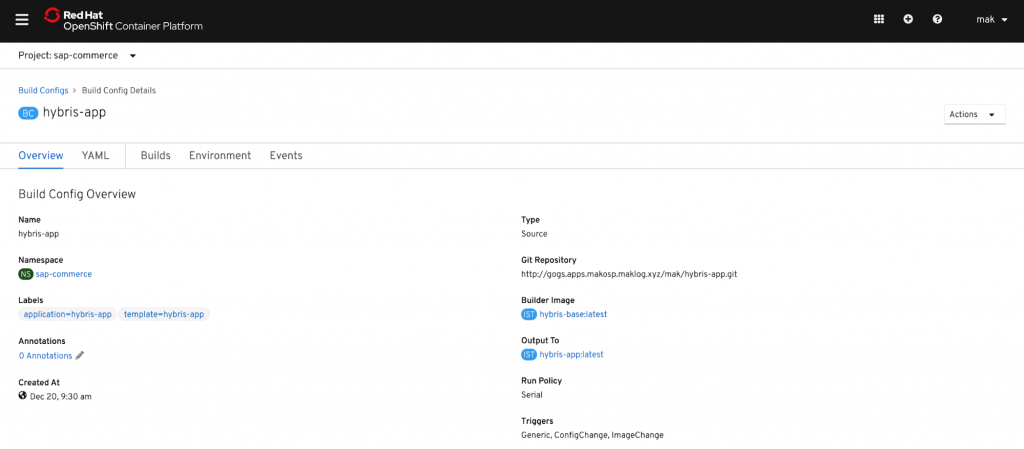Click the NS namespace badge icon
Viewport: 1024px width, 449px height.
click(x=26, y=273)
